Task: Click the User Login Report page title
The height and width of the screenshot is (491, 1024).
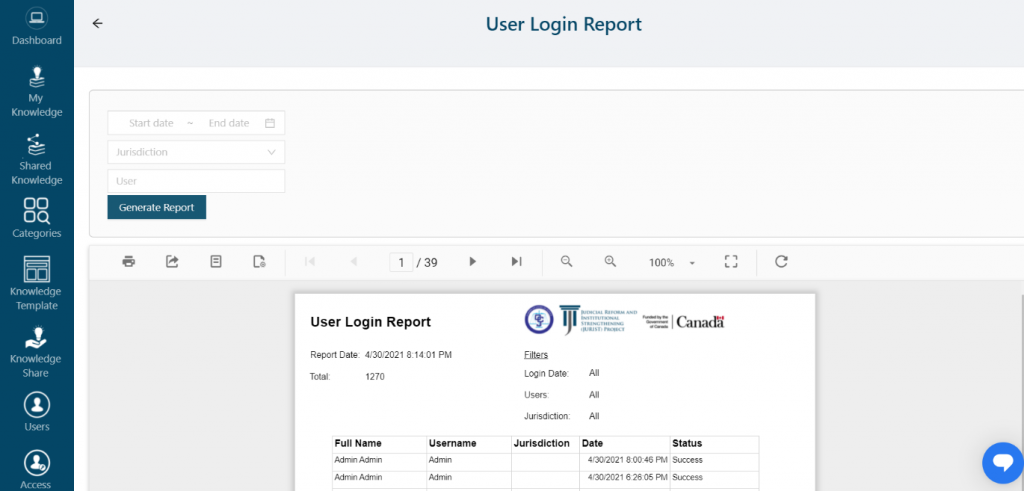Action: pyautogui.click(x=564, y=24)
